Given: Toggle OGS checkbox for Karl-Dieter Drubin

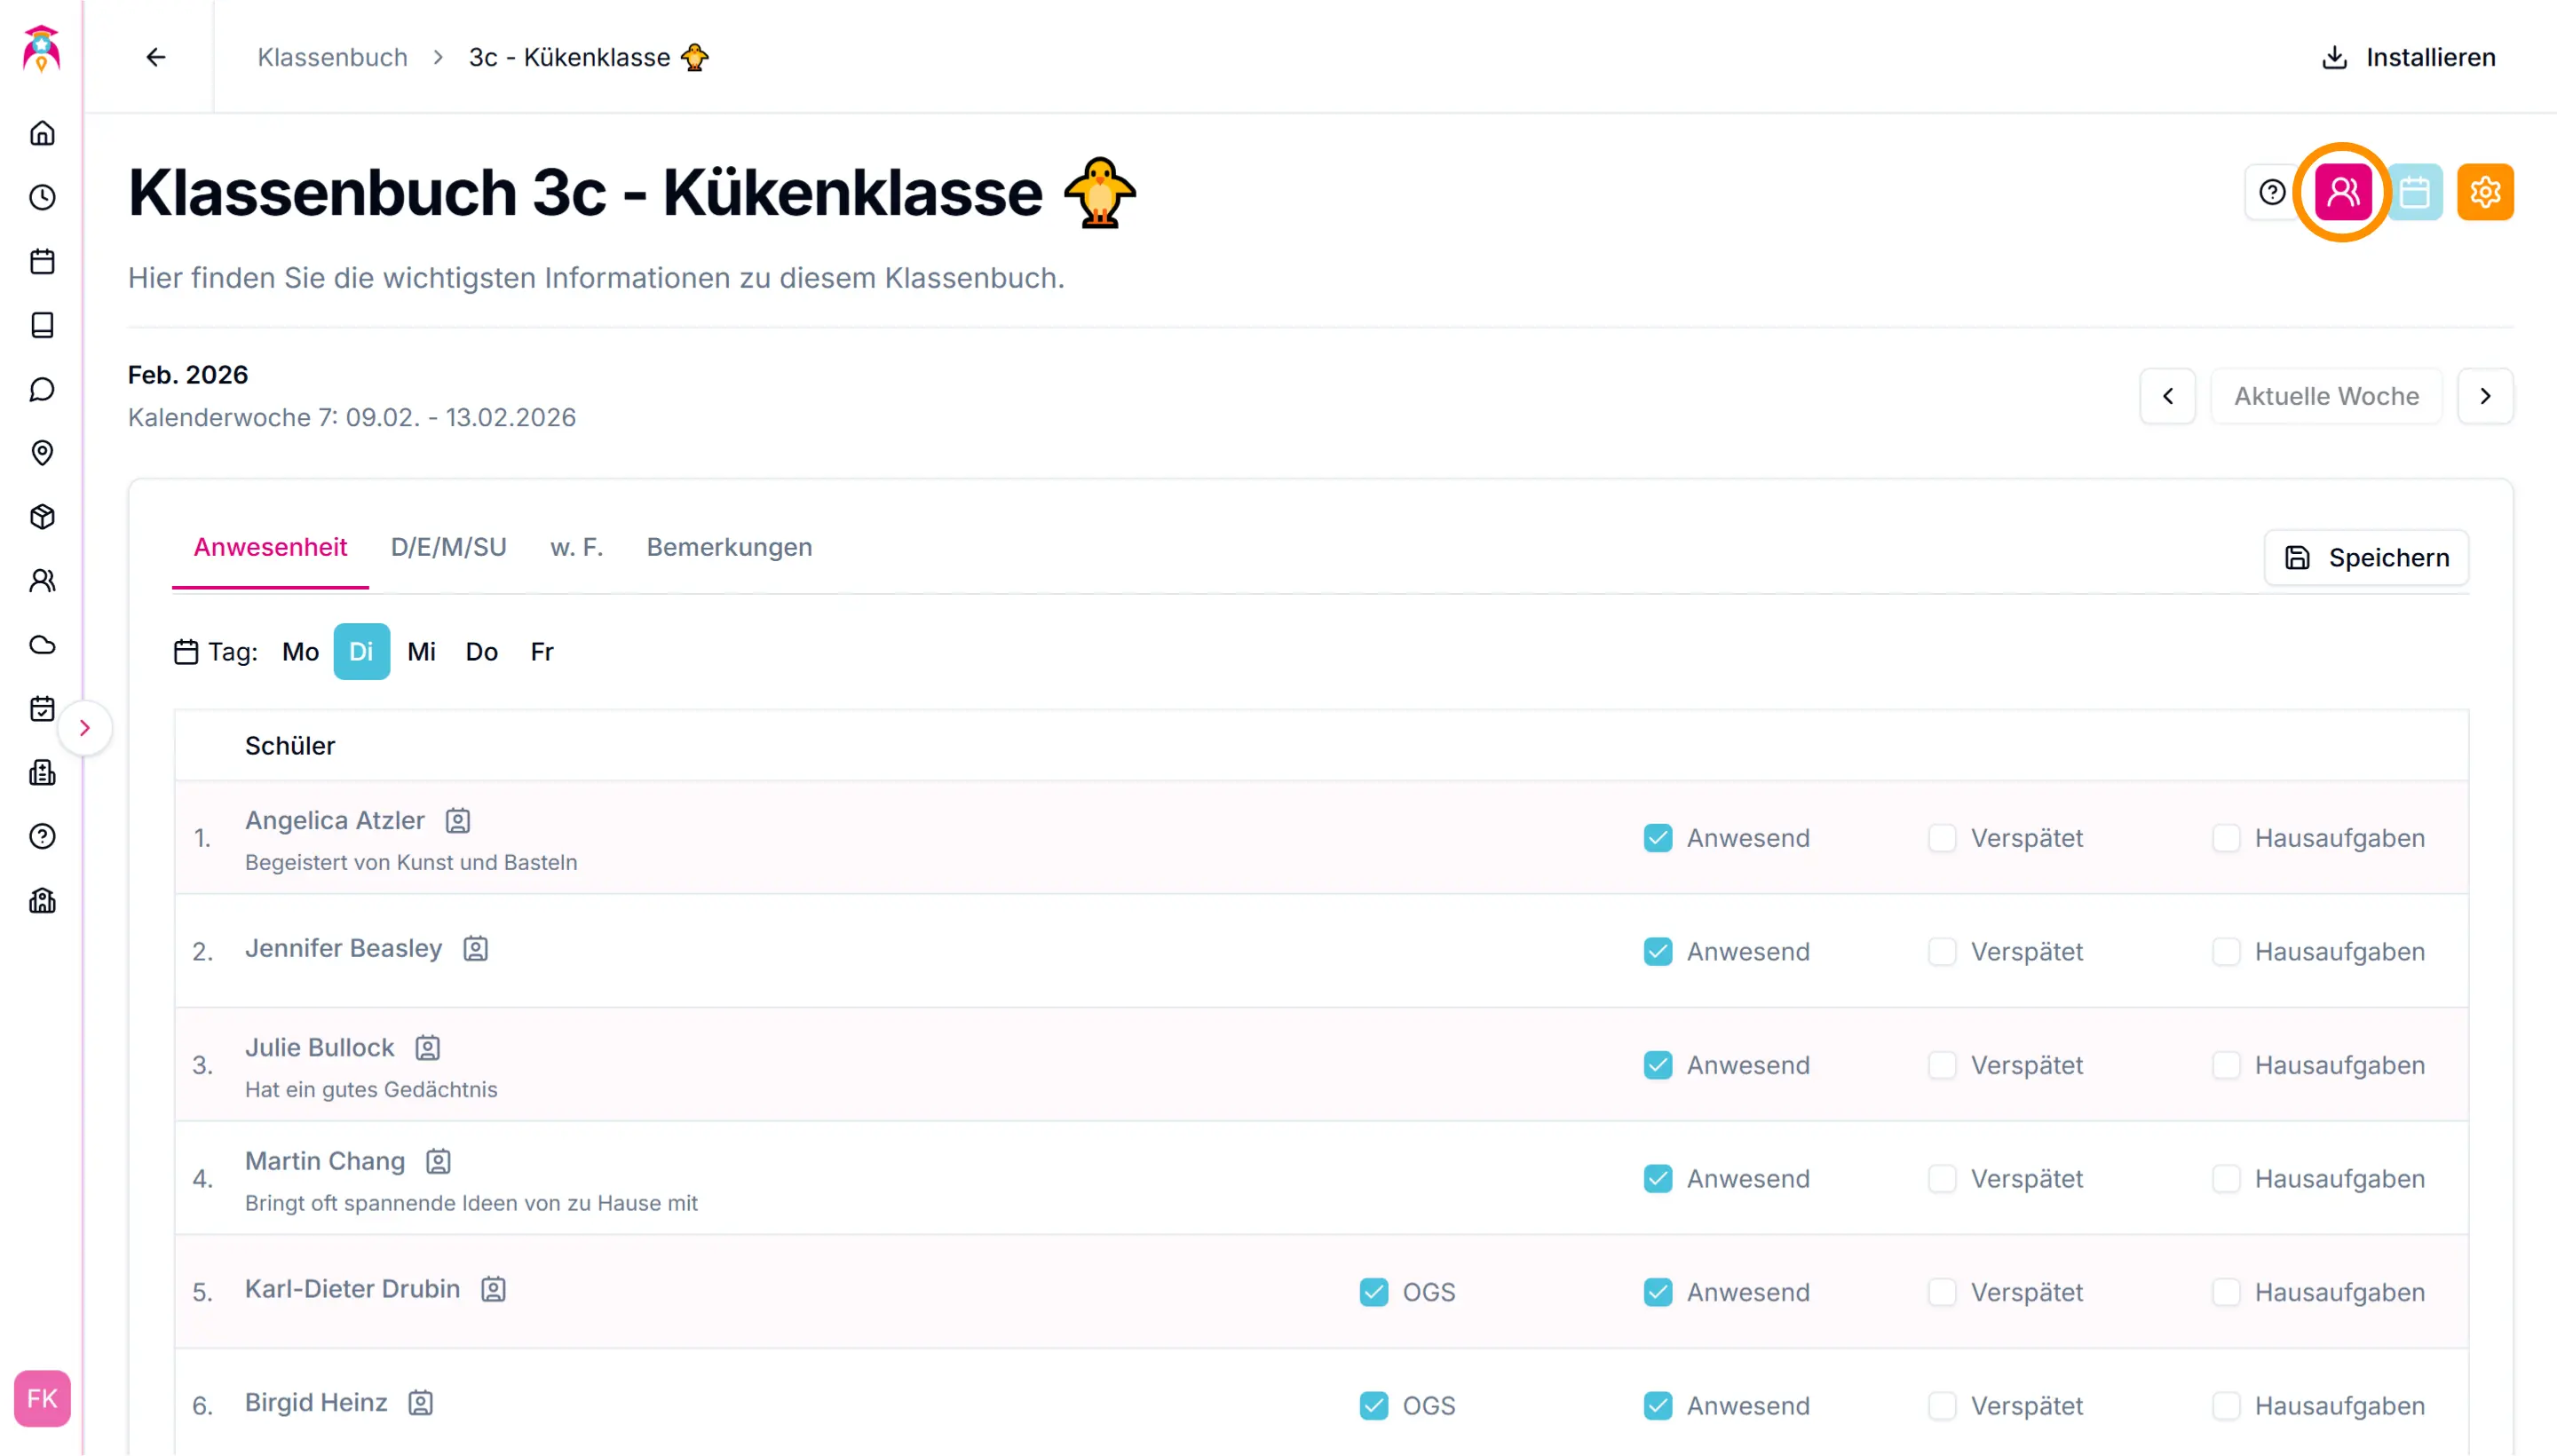Looking at the screenshot, I should pos(1373,1292).
